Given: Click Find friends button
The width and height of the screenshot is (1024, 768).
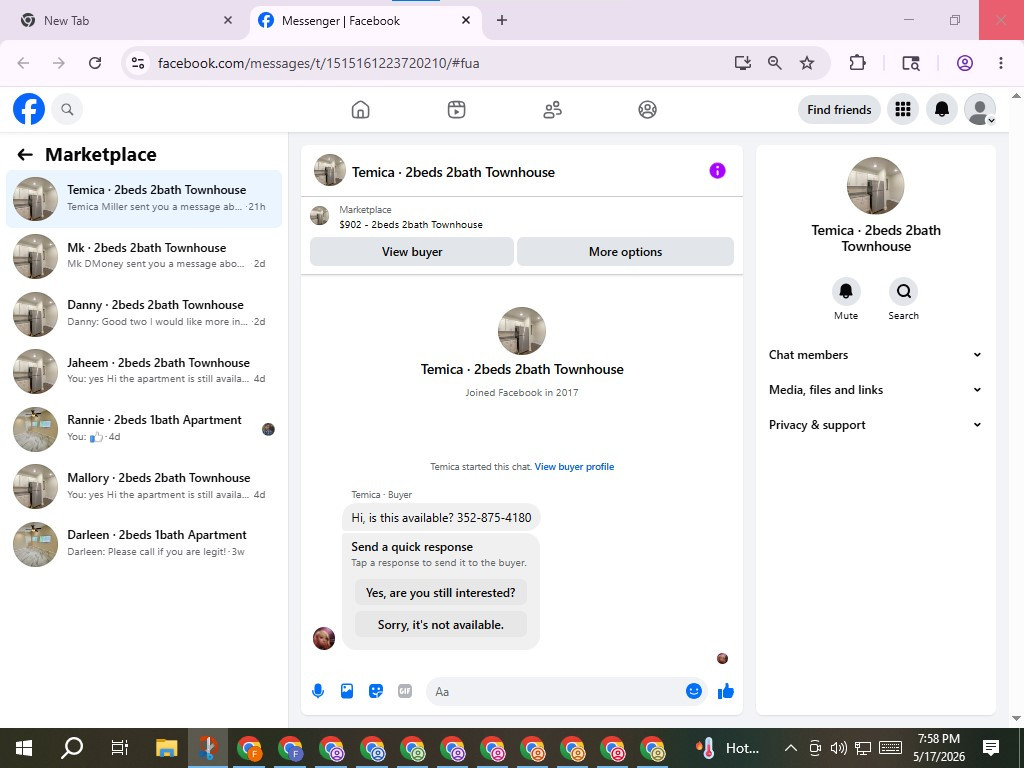Looking at the screenshot, I should (x=839, y=109).
